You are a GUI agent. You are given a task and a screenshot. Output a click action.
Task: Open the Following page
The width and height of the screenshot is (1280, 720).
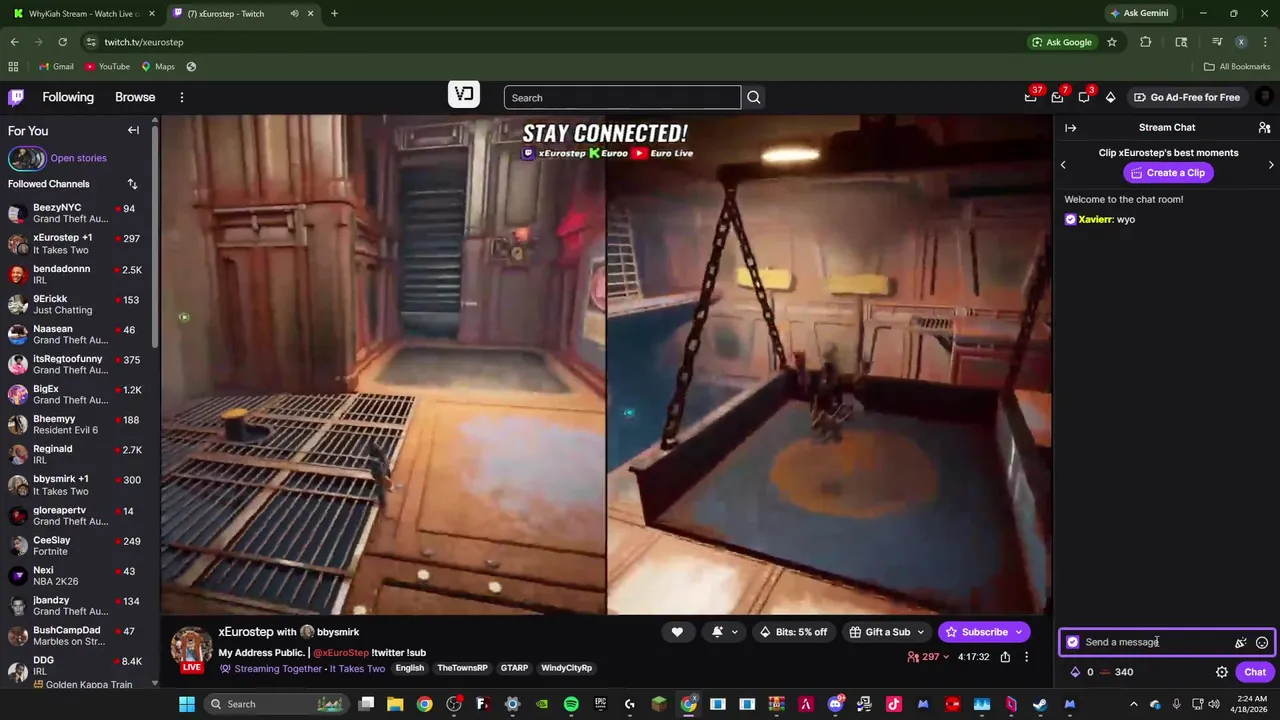68,97
